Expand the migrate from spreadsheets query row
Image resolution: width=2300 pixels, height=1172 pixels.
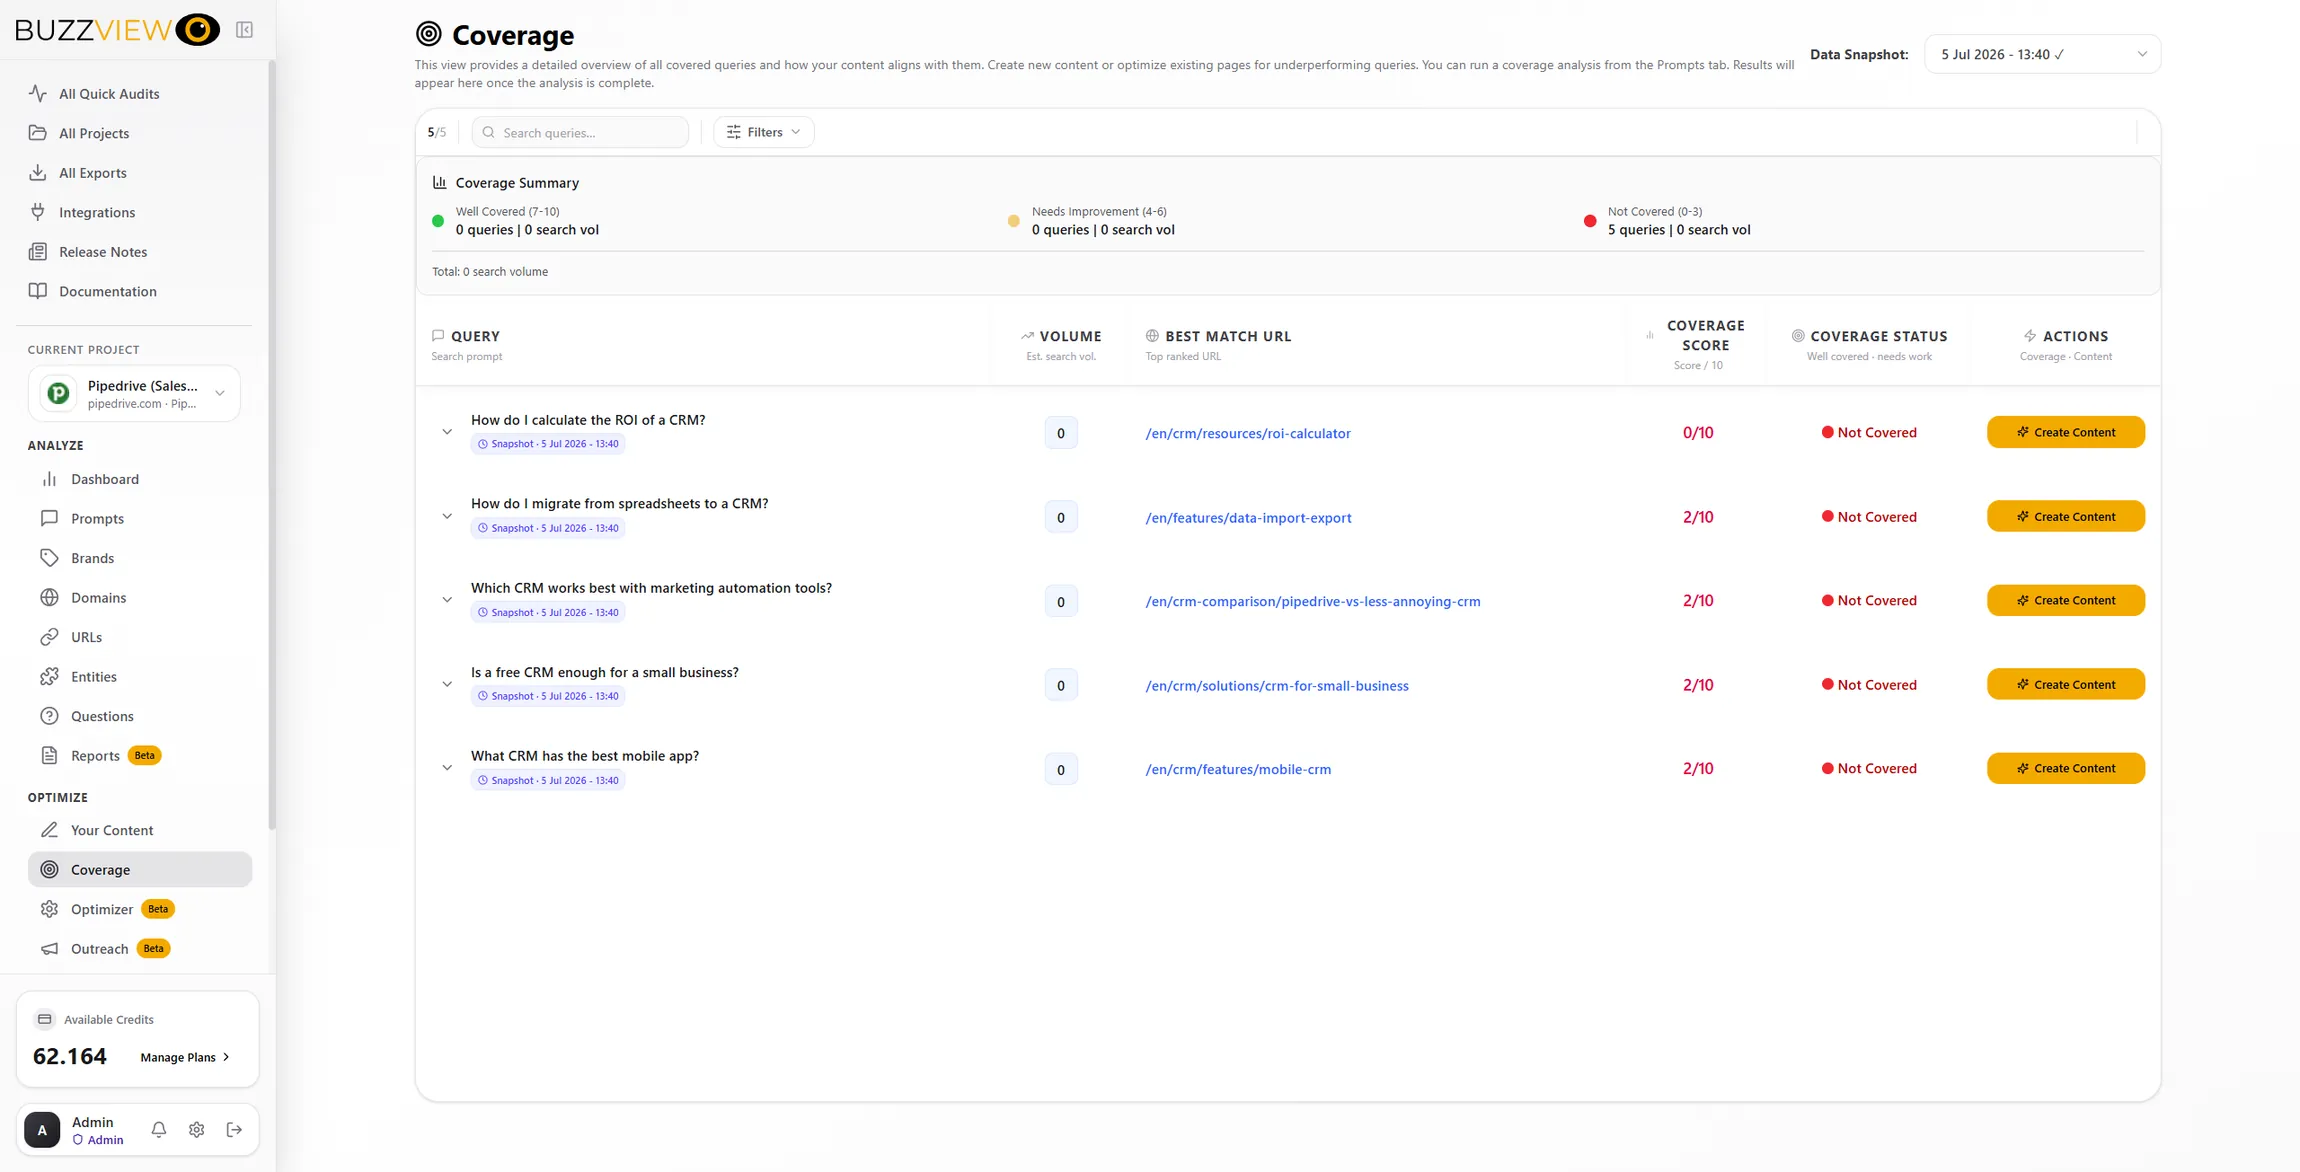[x=447, y=516]
